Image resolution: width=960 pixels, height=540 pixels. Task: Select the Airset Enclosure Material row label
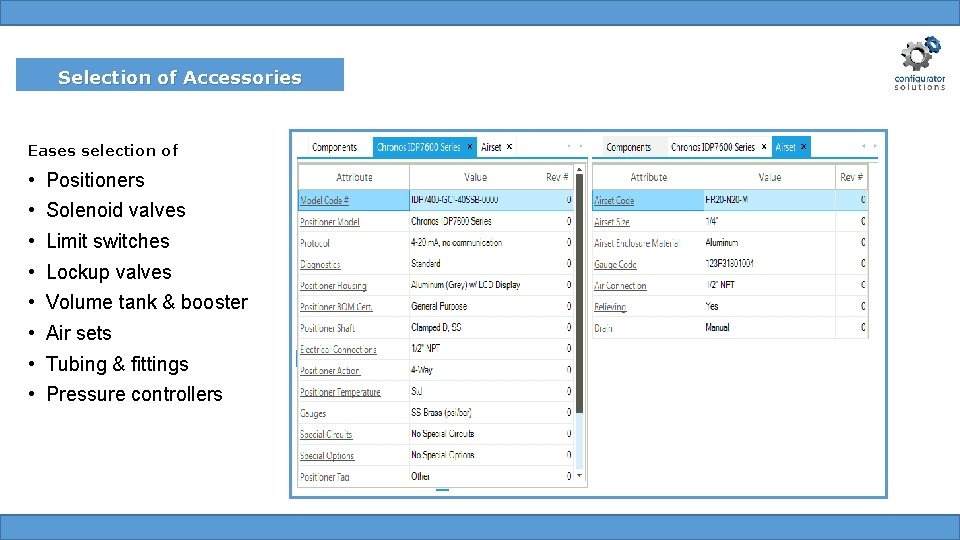(636, 243)
